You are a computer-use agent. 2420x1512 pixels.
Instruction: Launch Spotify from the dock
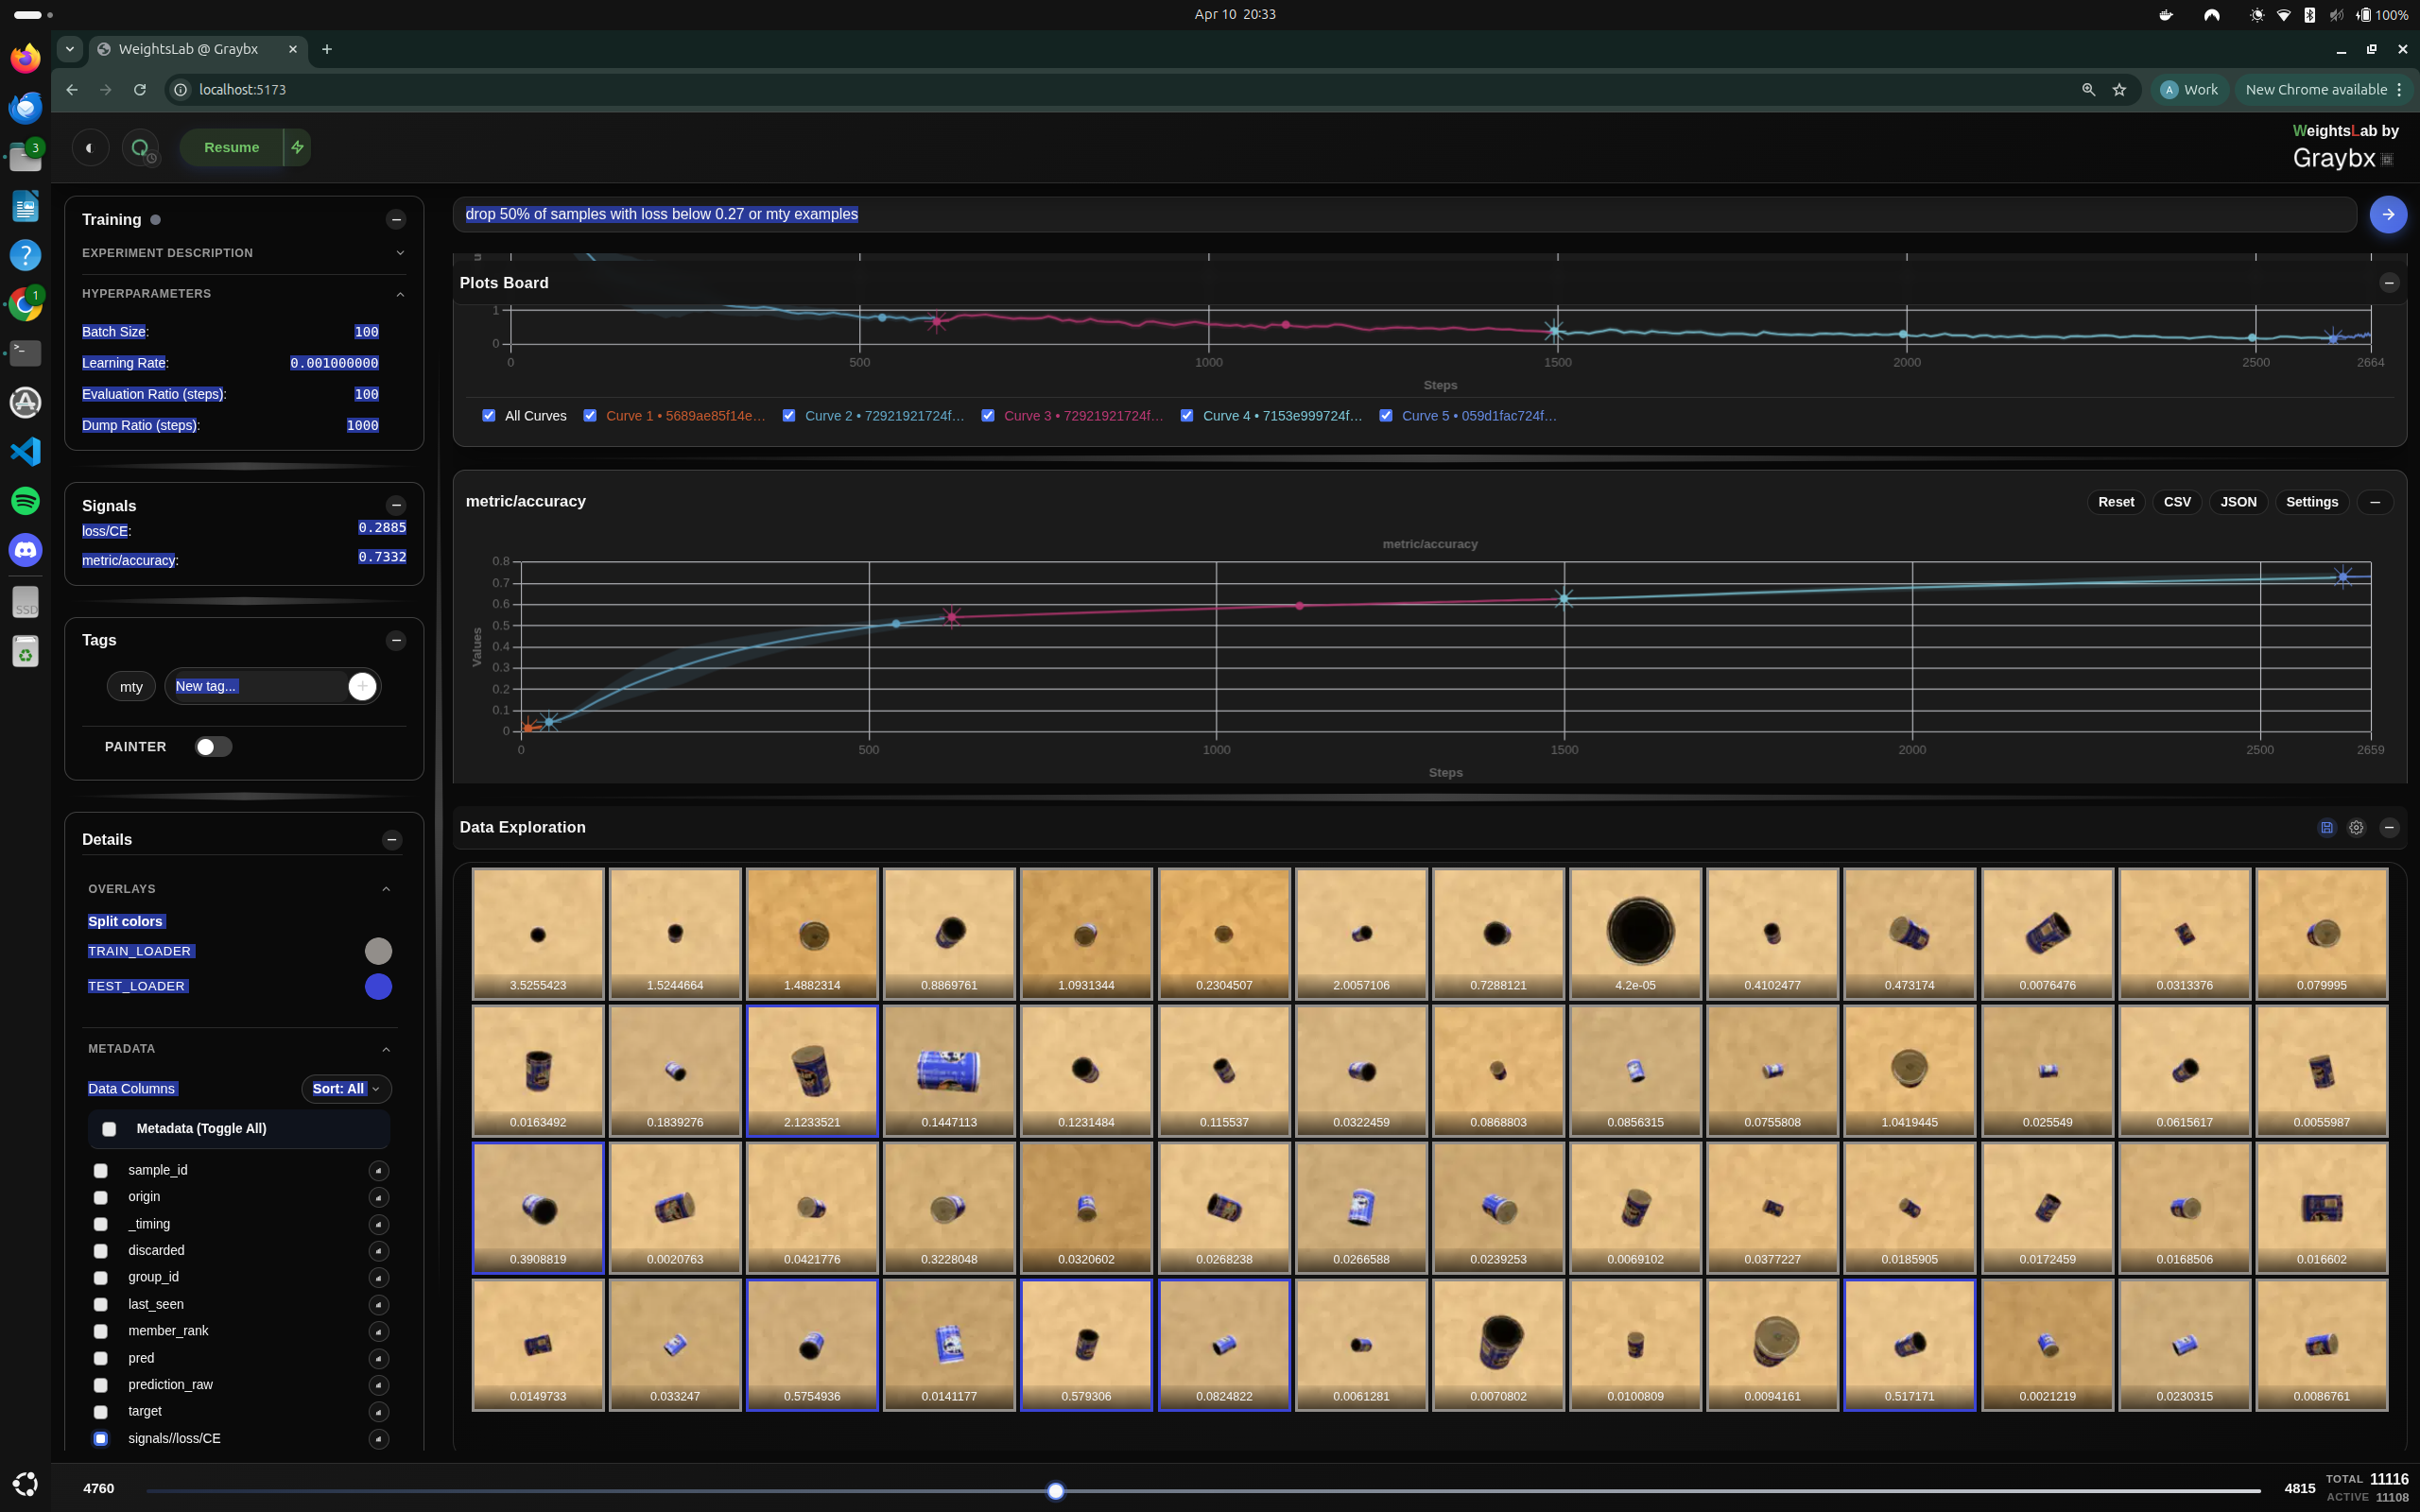[25, 501]
